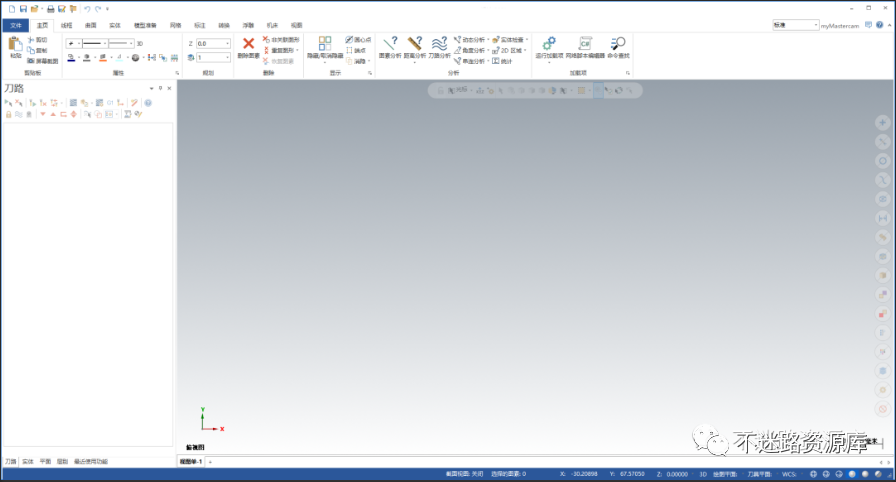Switch to the Surfaces (曲面) ribbon tab
The width and height of the screenshot is (896, 482).
[x=91, y=25]
